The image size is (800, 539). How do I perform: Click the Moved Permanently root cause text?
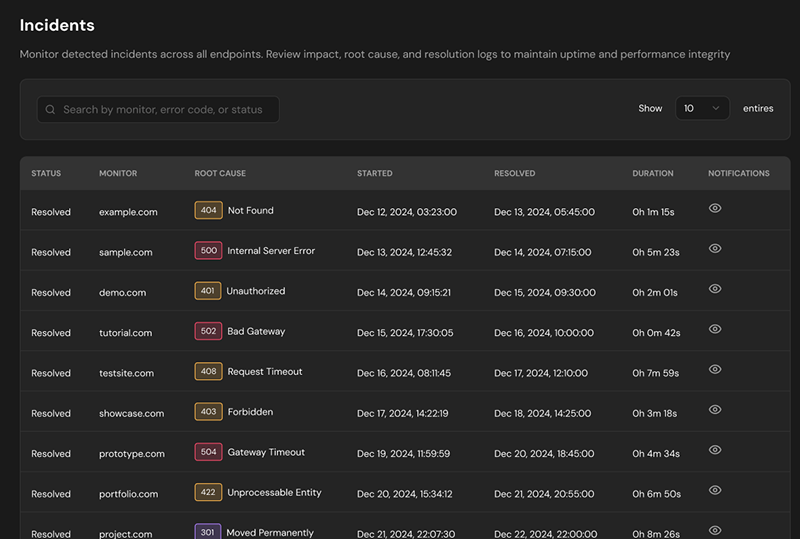click(270, 533)
